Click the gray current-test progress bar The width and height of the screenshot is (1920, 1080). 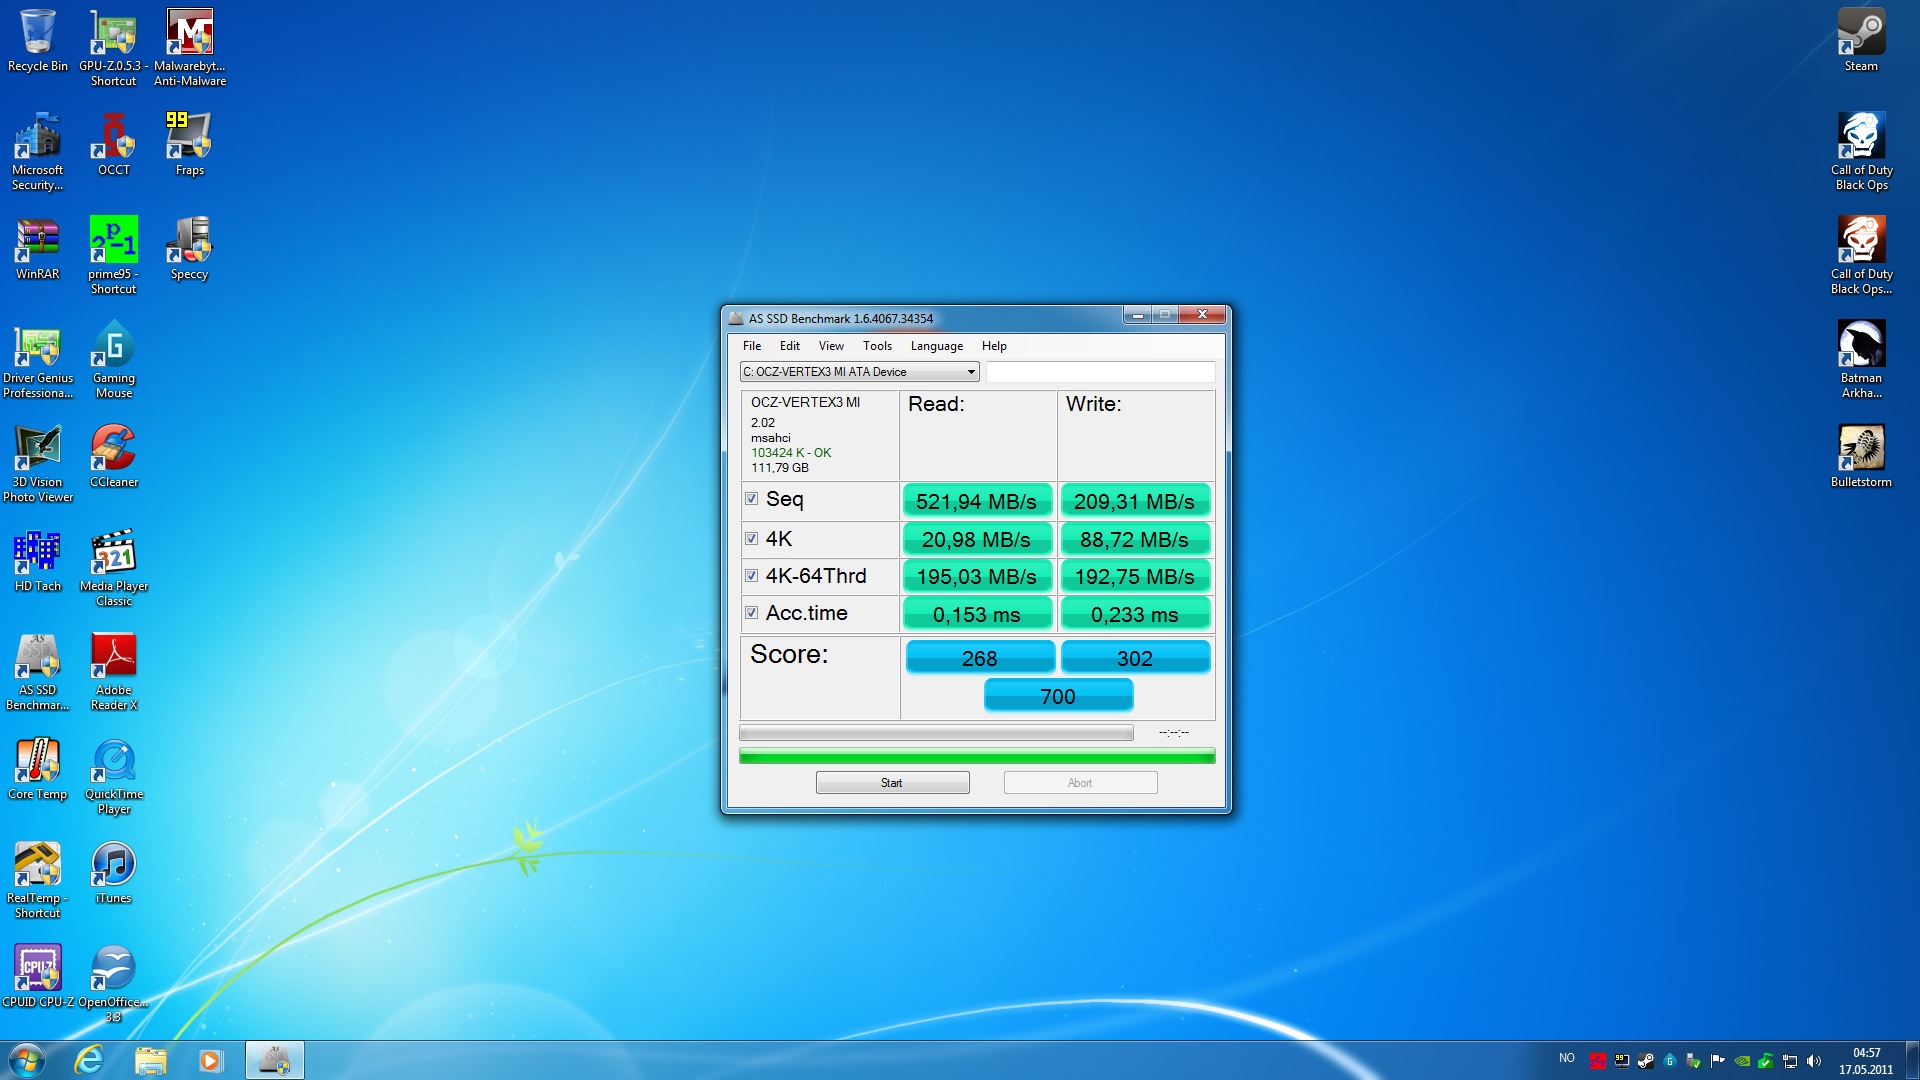coord(936,733)
